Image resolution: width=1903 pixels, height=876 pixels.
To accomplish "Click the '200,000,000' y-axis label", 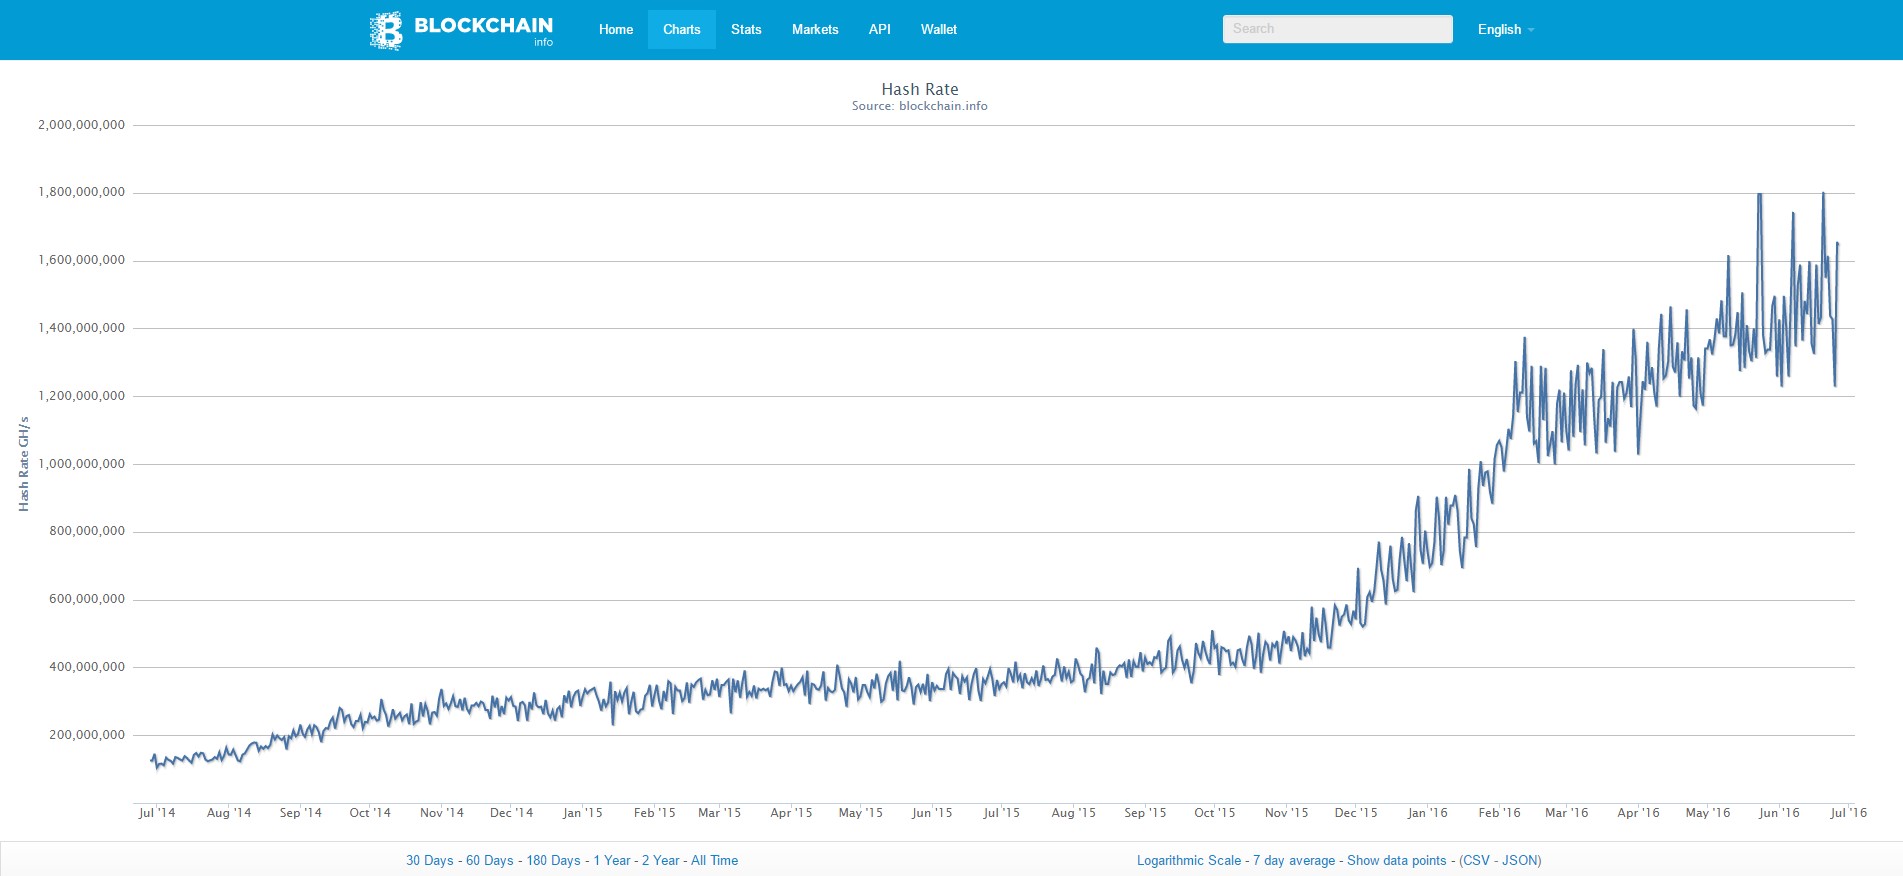I will coord(87,735).
